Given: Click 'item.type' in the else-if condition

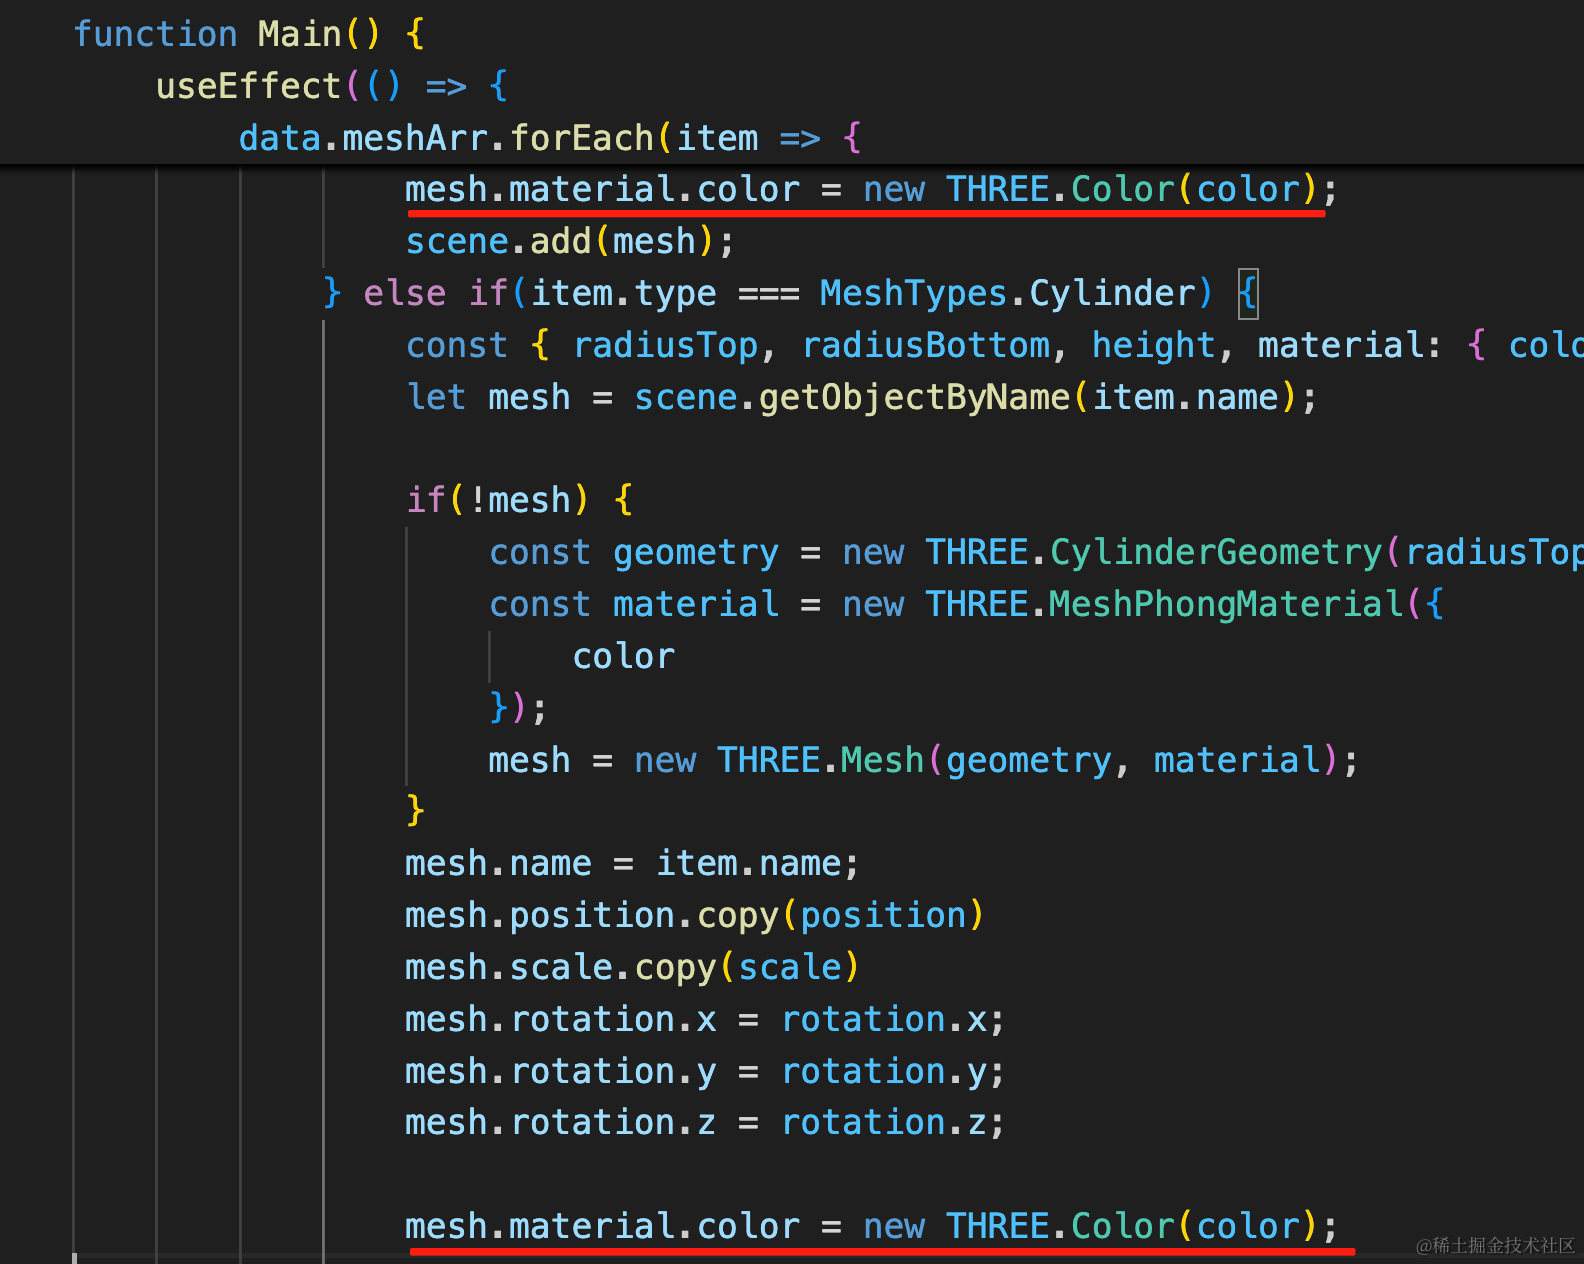Looking at the screenshot, I should (624, 294).
